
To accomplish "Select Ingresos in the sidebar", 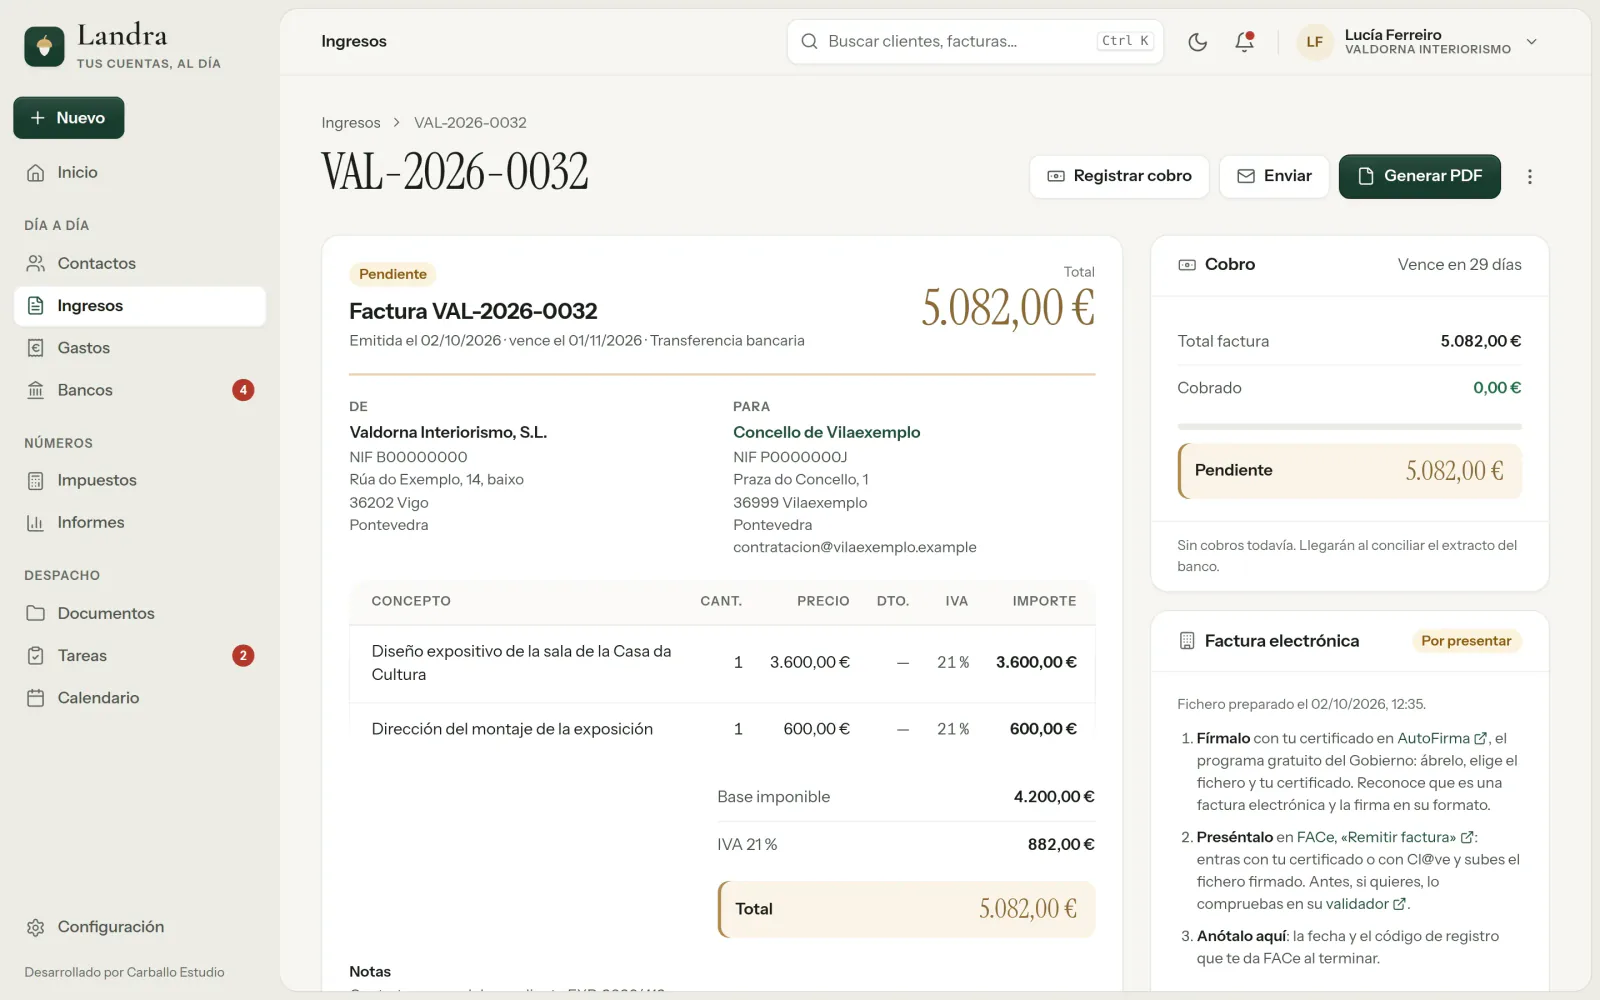I will (140, 306).
